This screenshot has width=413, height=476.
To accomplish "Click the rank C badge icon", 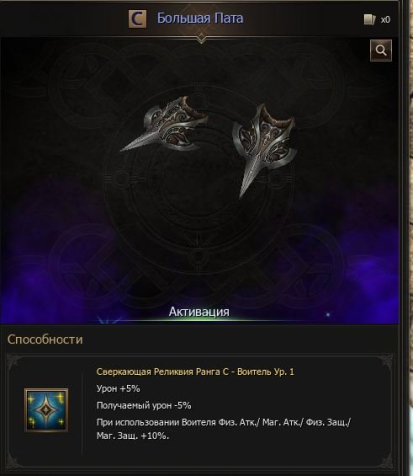I will point(137,19).
